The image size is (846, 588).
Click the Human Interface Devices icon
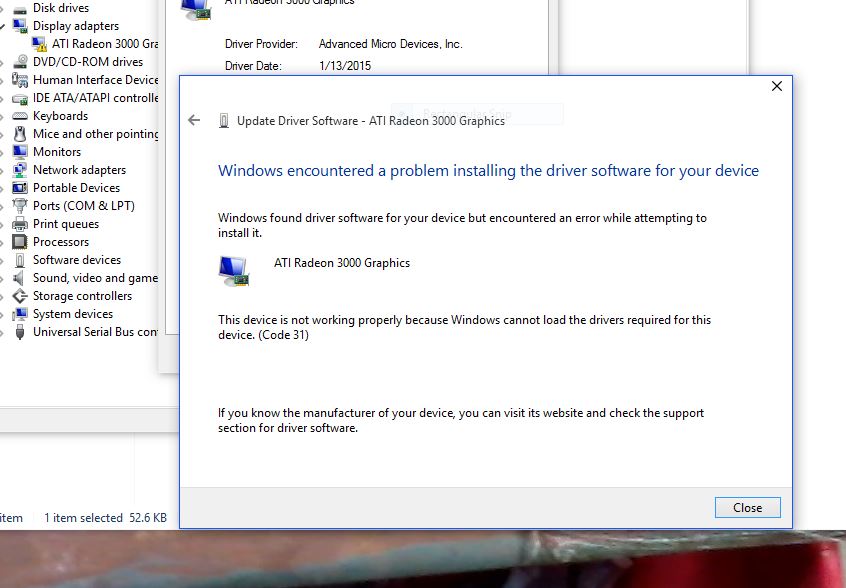20,80
